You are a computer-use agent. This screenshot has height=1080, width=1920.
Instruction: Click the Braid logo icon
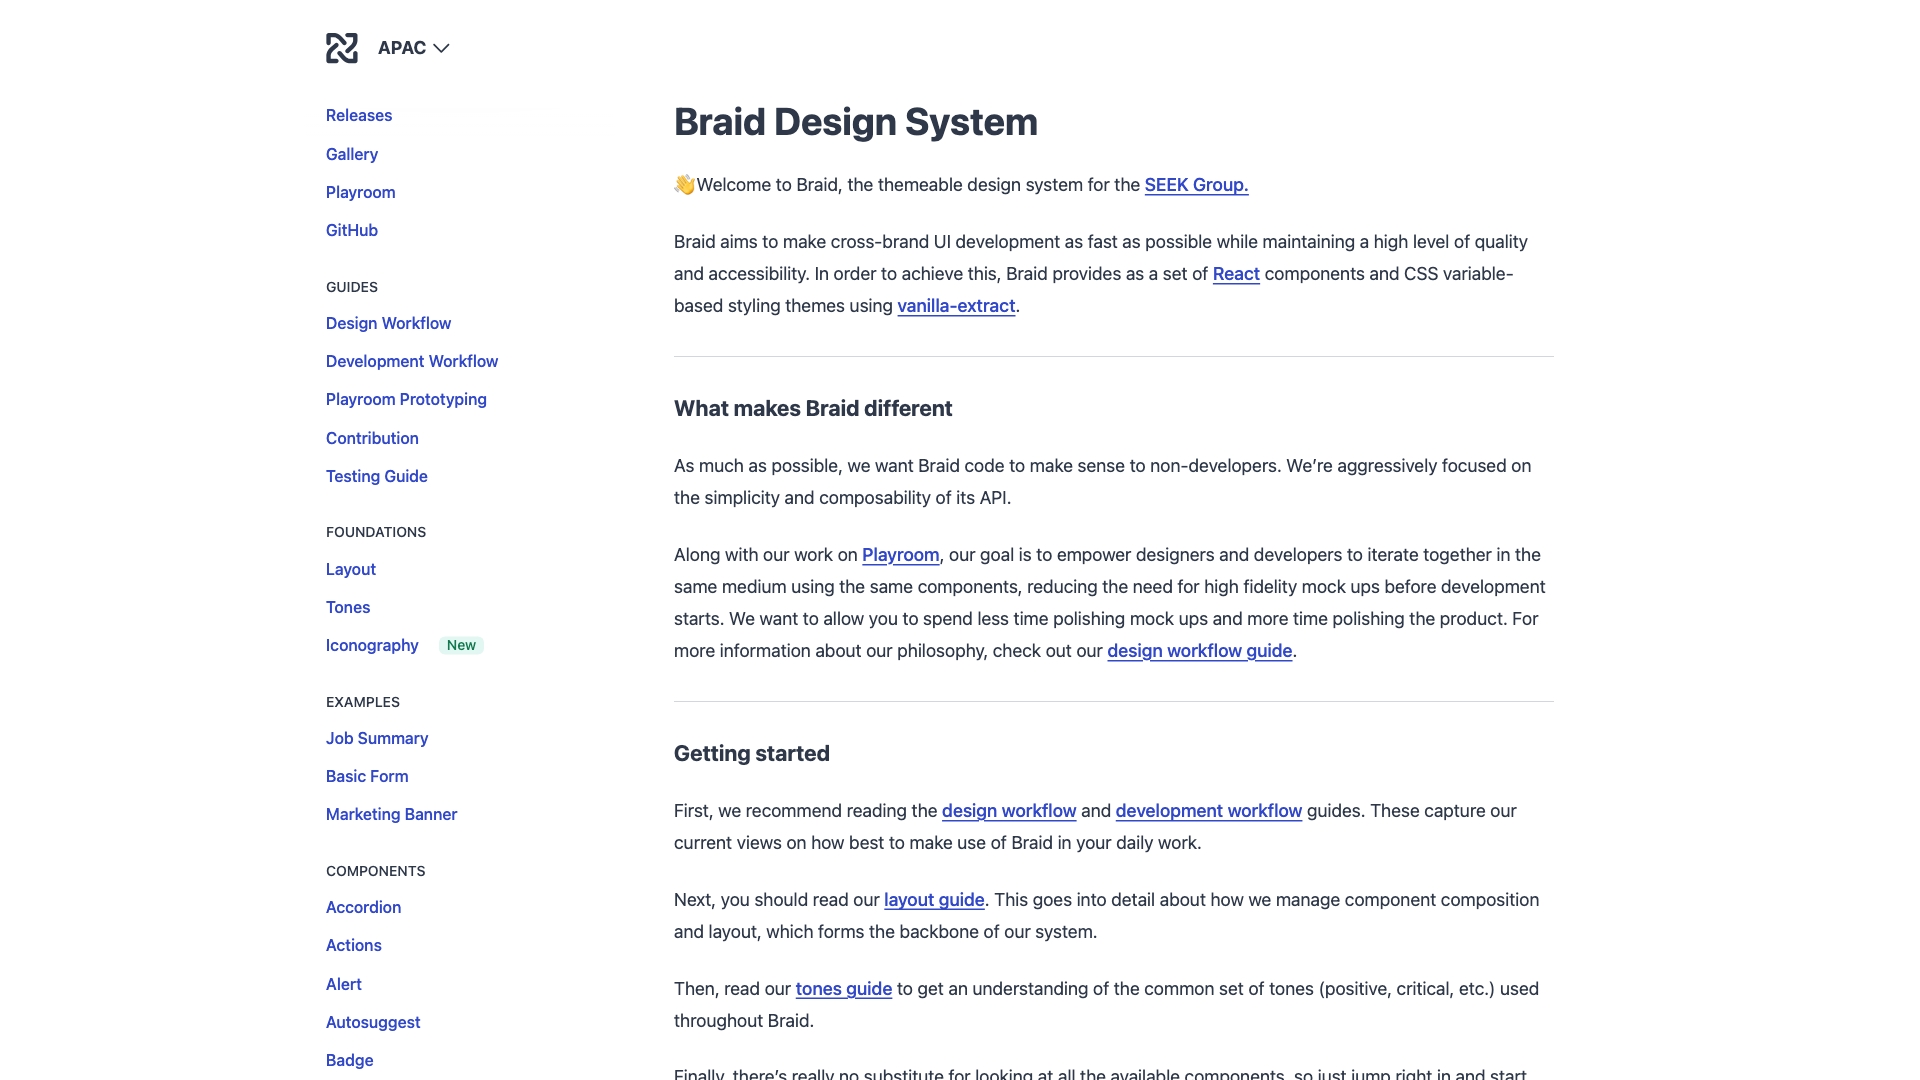(x=342, y=47)
